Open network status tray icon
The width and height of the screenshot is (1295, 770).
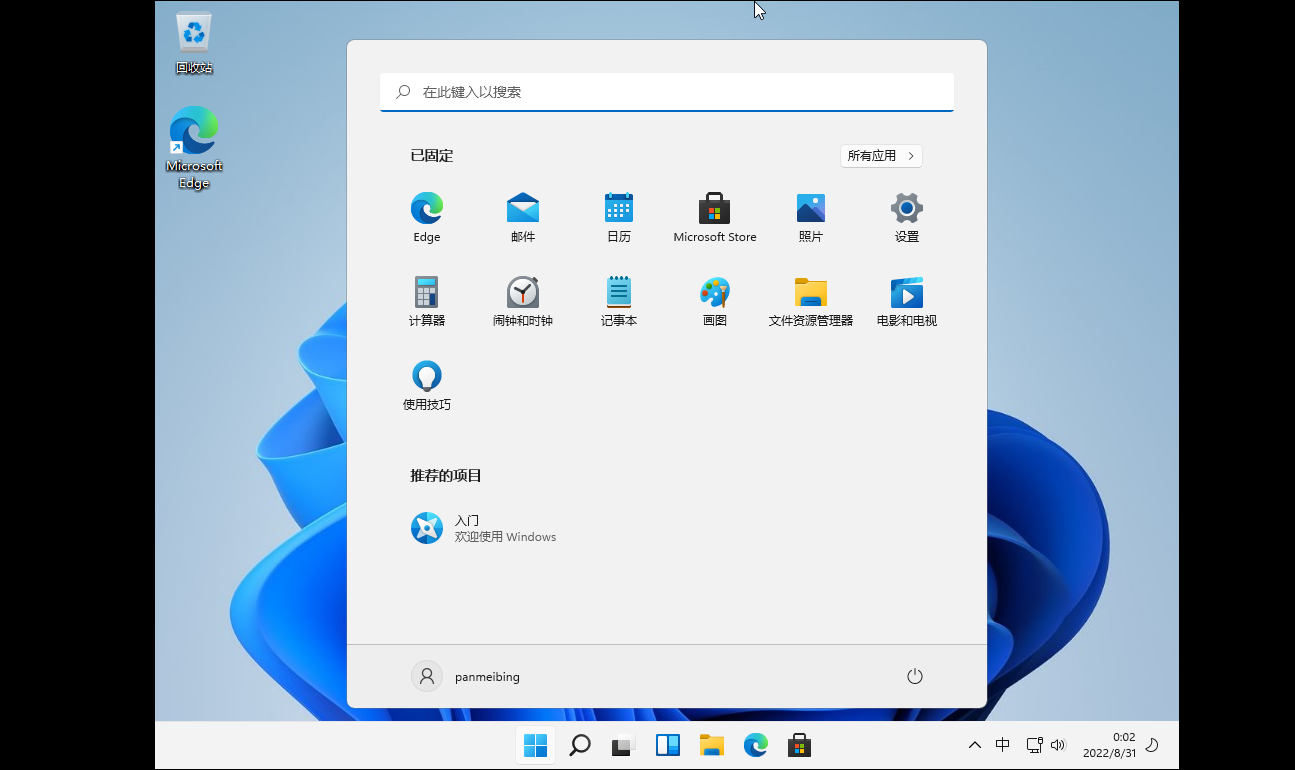tap(1034, 745)
